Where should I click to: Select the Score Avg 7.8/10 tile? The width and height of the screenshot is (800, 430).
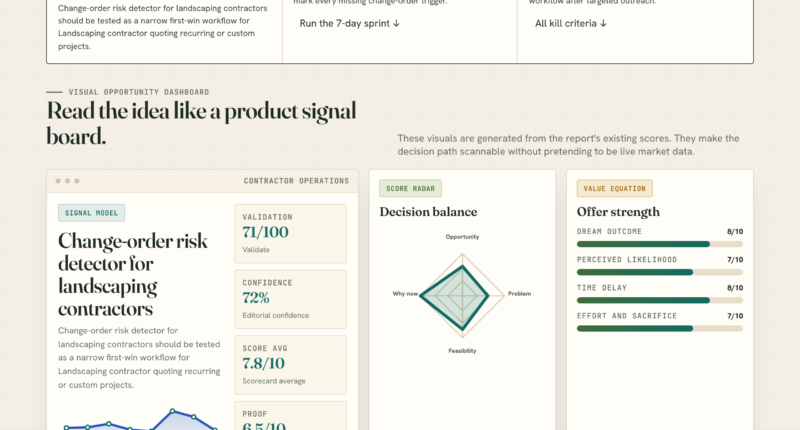tap(290, 365)
